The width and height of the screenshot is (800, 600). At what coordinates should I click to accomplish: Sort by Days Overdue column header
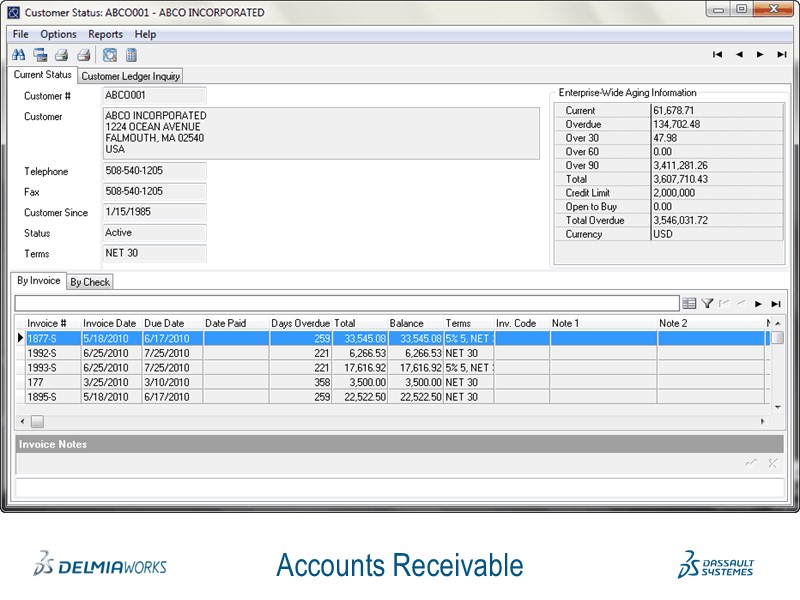coord(300,324)
